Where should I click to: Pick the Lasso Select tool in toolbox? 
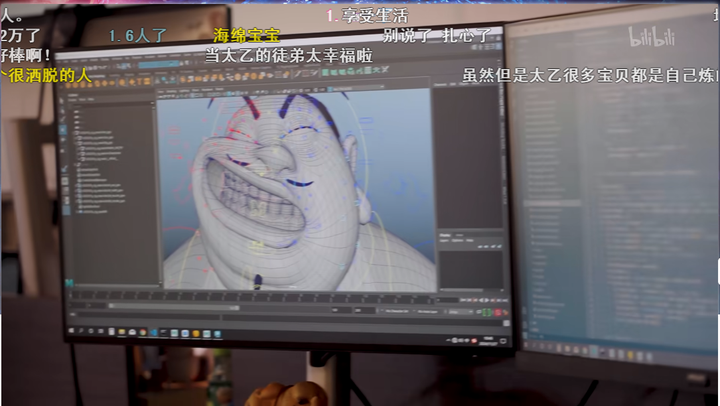(62, 111)
